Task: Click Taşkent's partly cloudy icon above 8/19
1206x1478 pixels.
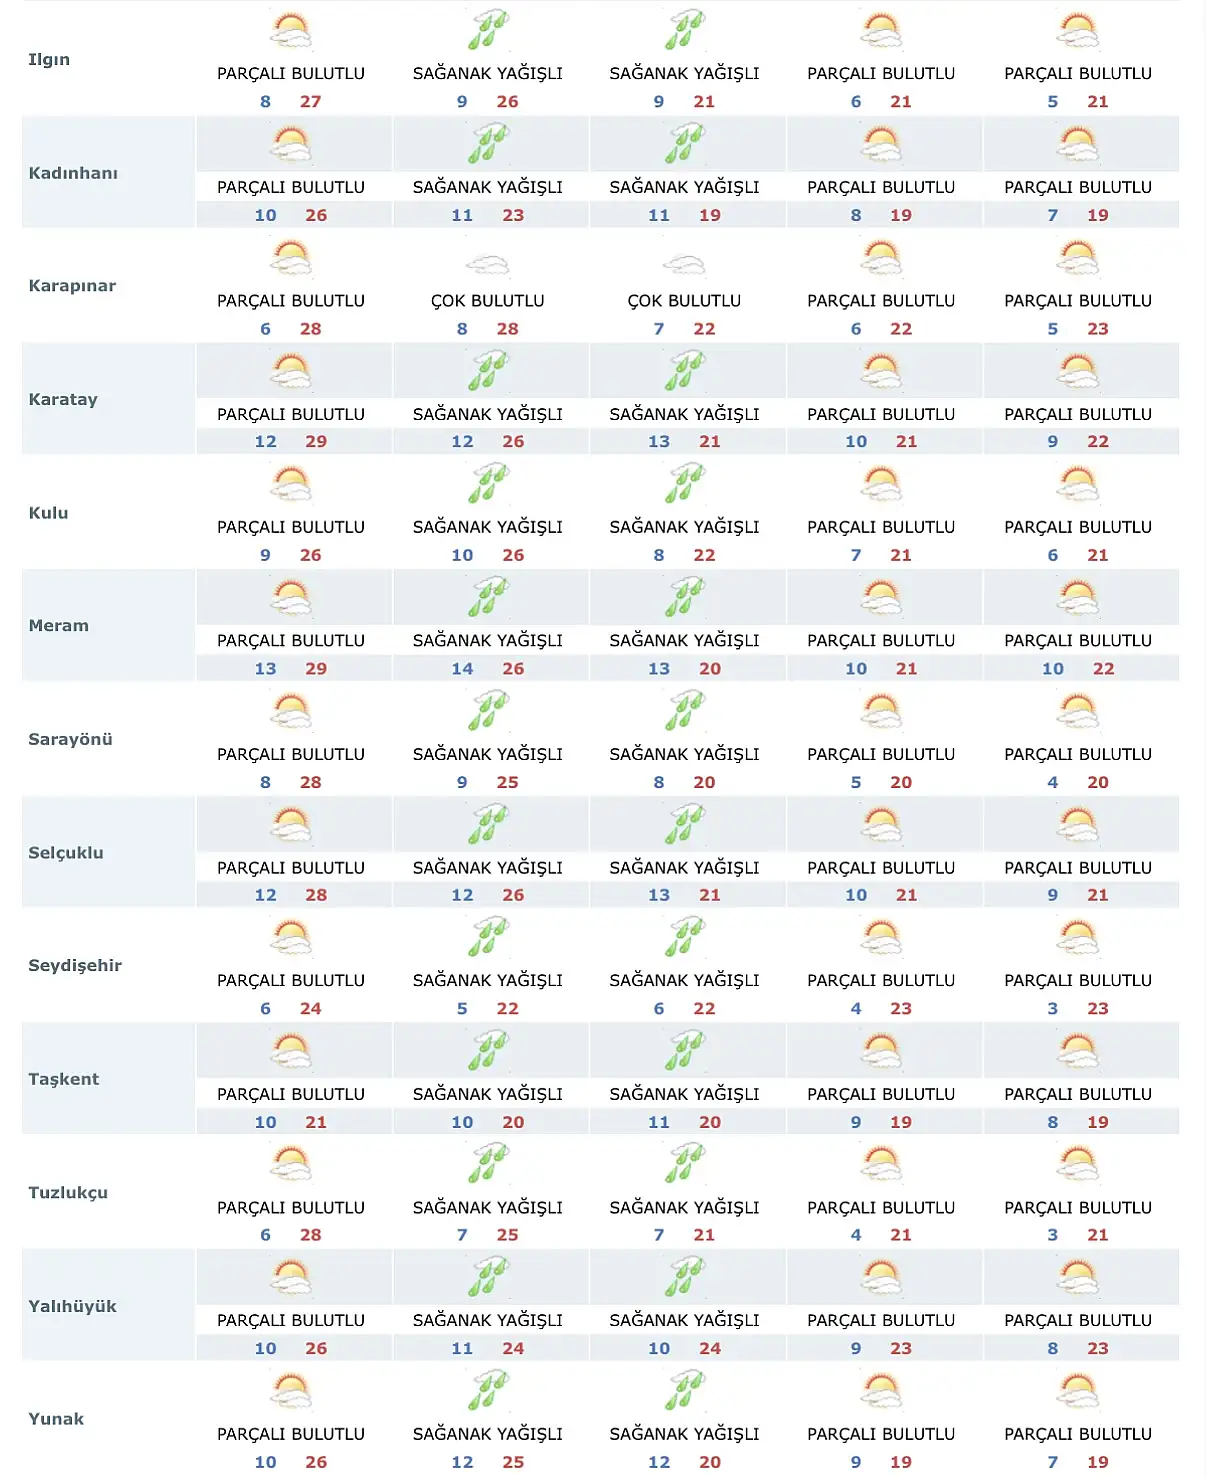Action: (1078, 1051)
